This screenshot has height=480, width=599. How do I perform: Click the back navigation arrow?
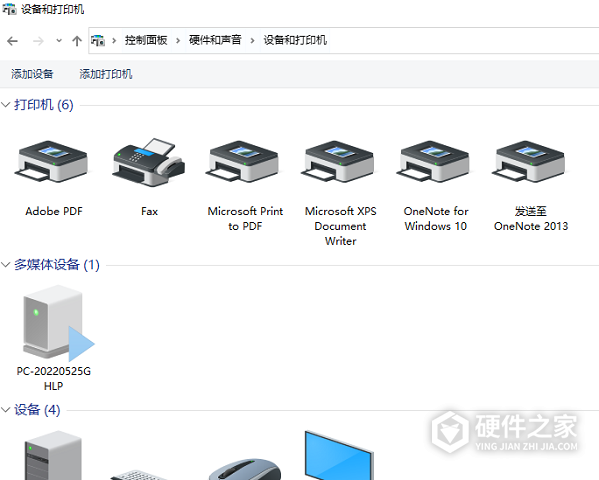[x=13, y=41]
